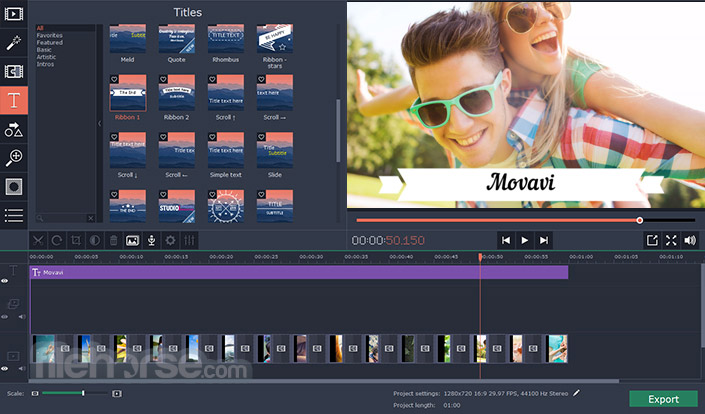Click the scissors Split tool
705x414 pixels.
(38, 240)
